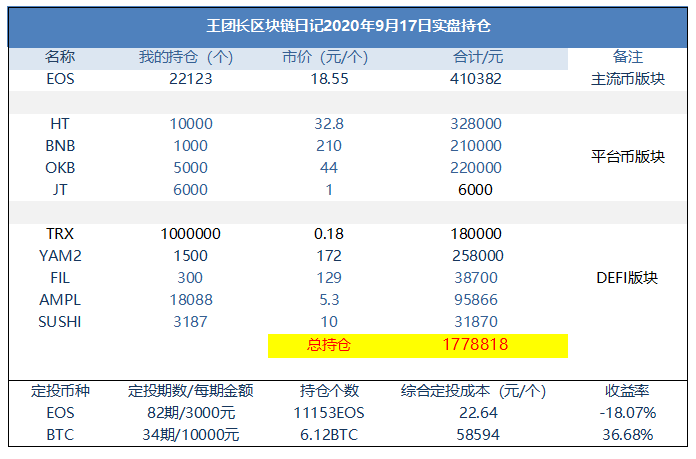Select the 定投币种 header
Screen dimensions: 696x459
tap(60, 391)
